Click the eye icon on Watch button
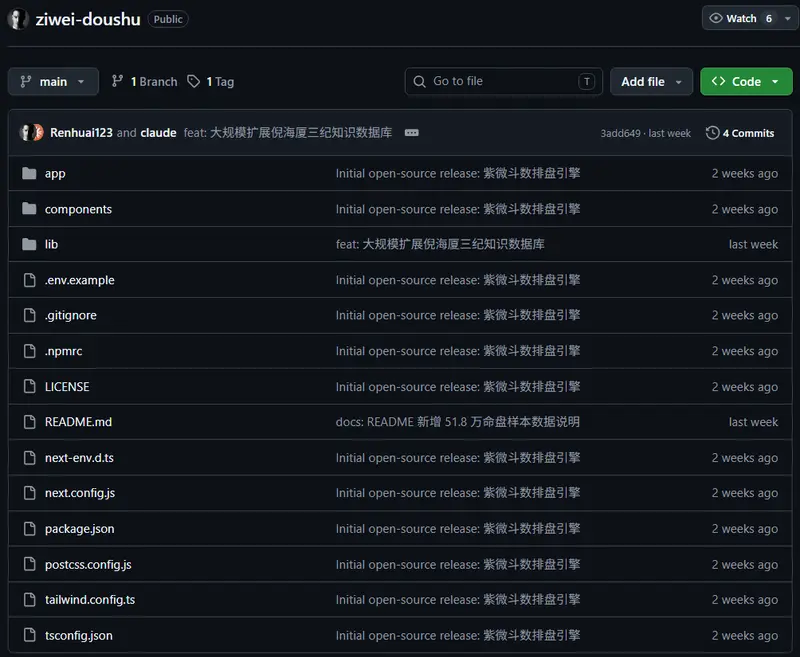The image size is (800, 657). tap(716, 18)
